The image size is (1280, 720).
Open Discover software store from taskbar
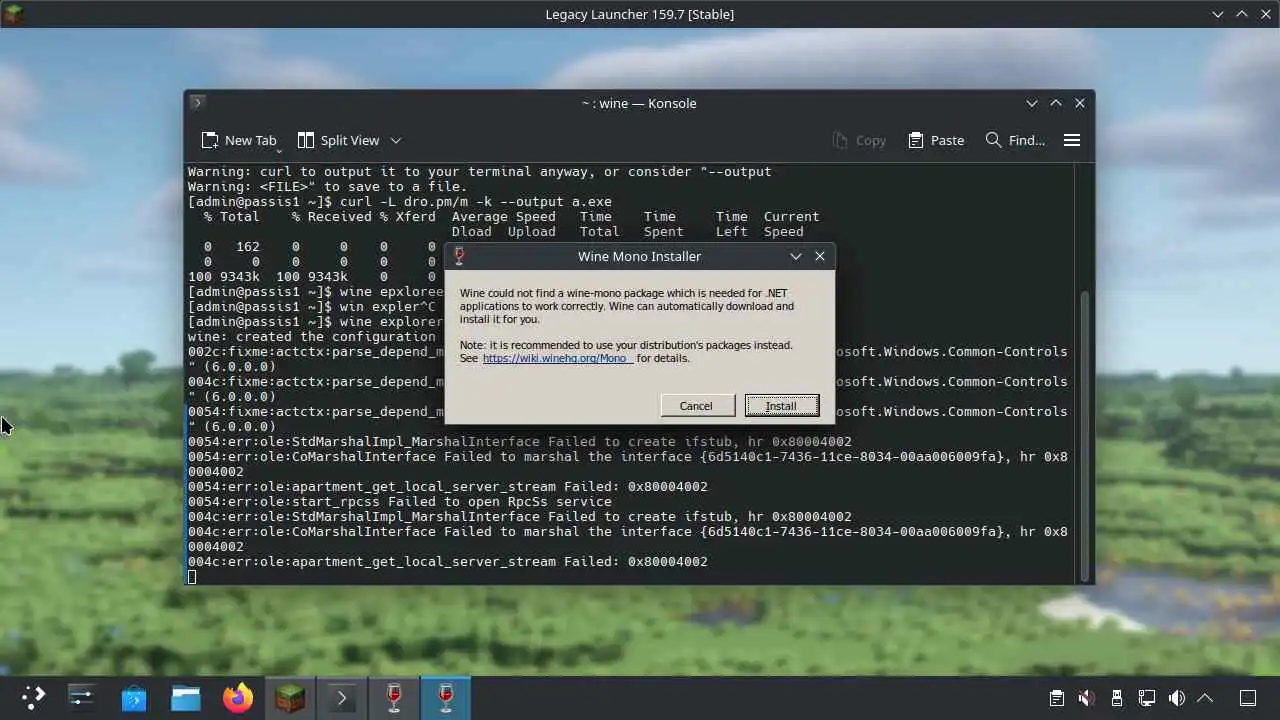[x=134, y=698]
